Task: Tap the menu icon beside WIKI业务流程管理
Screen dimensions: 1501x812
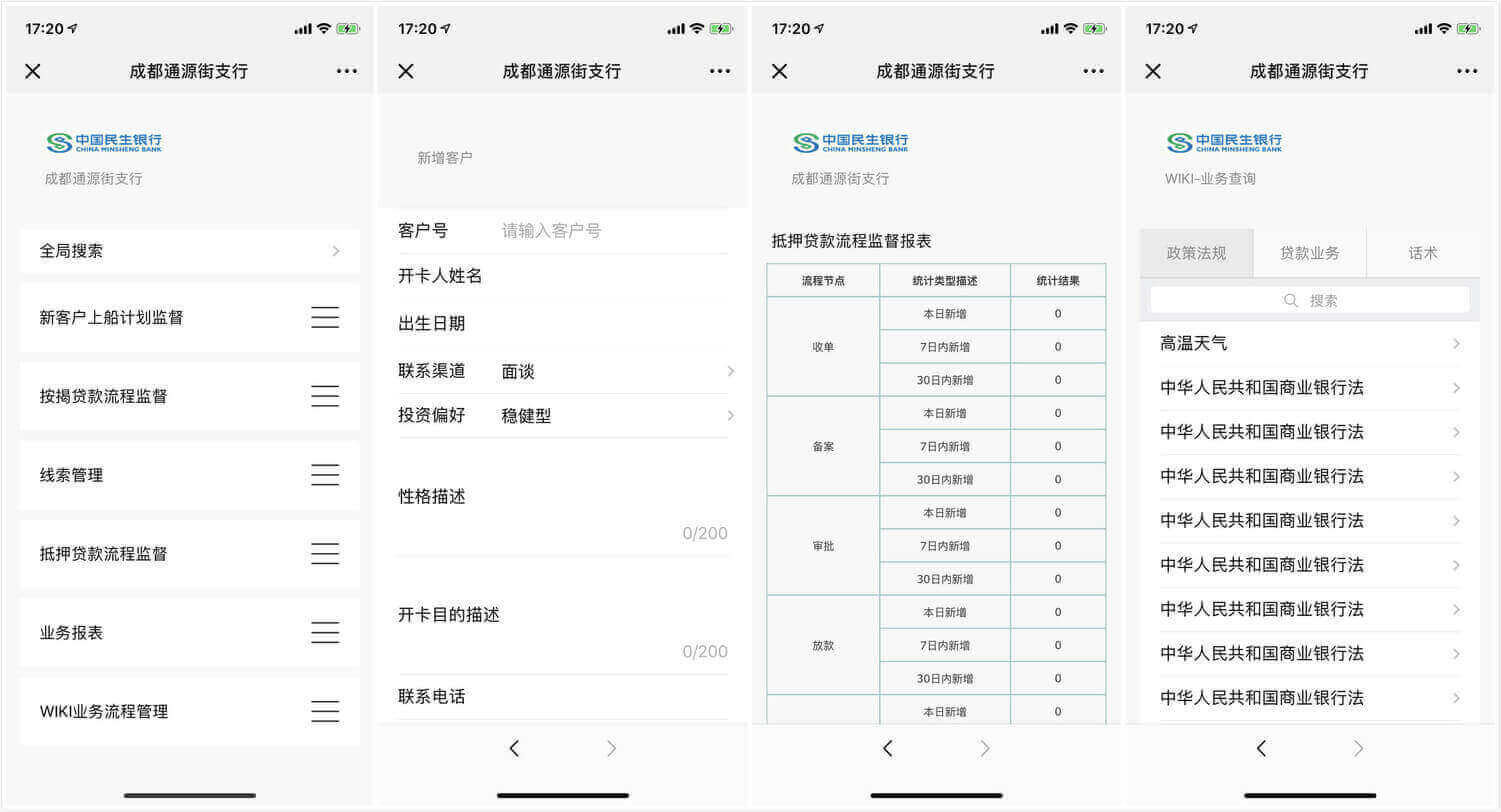Action: 325,712
